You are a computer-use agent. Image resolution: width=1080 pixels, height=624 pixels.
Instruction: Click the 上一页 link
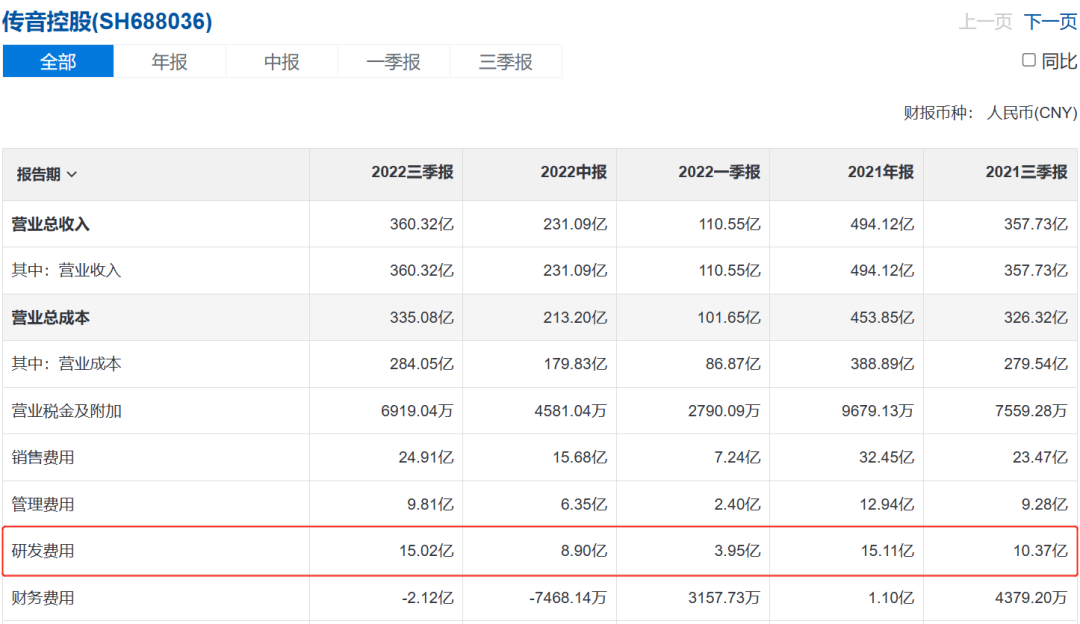point(985,22)
